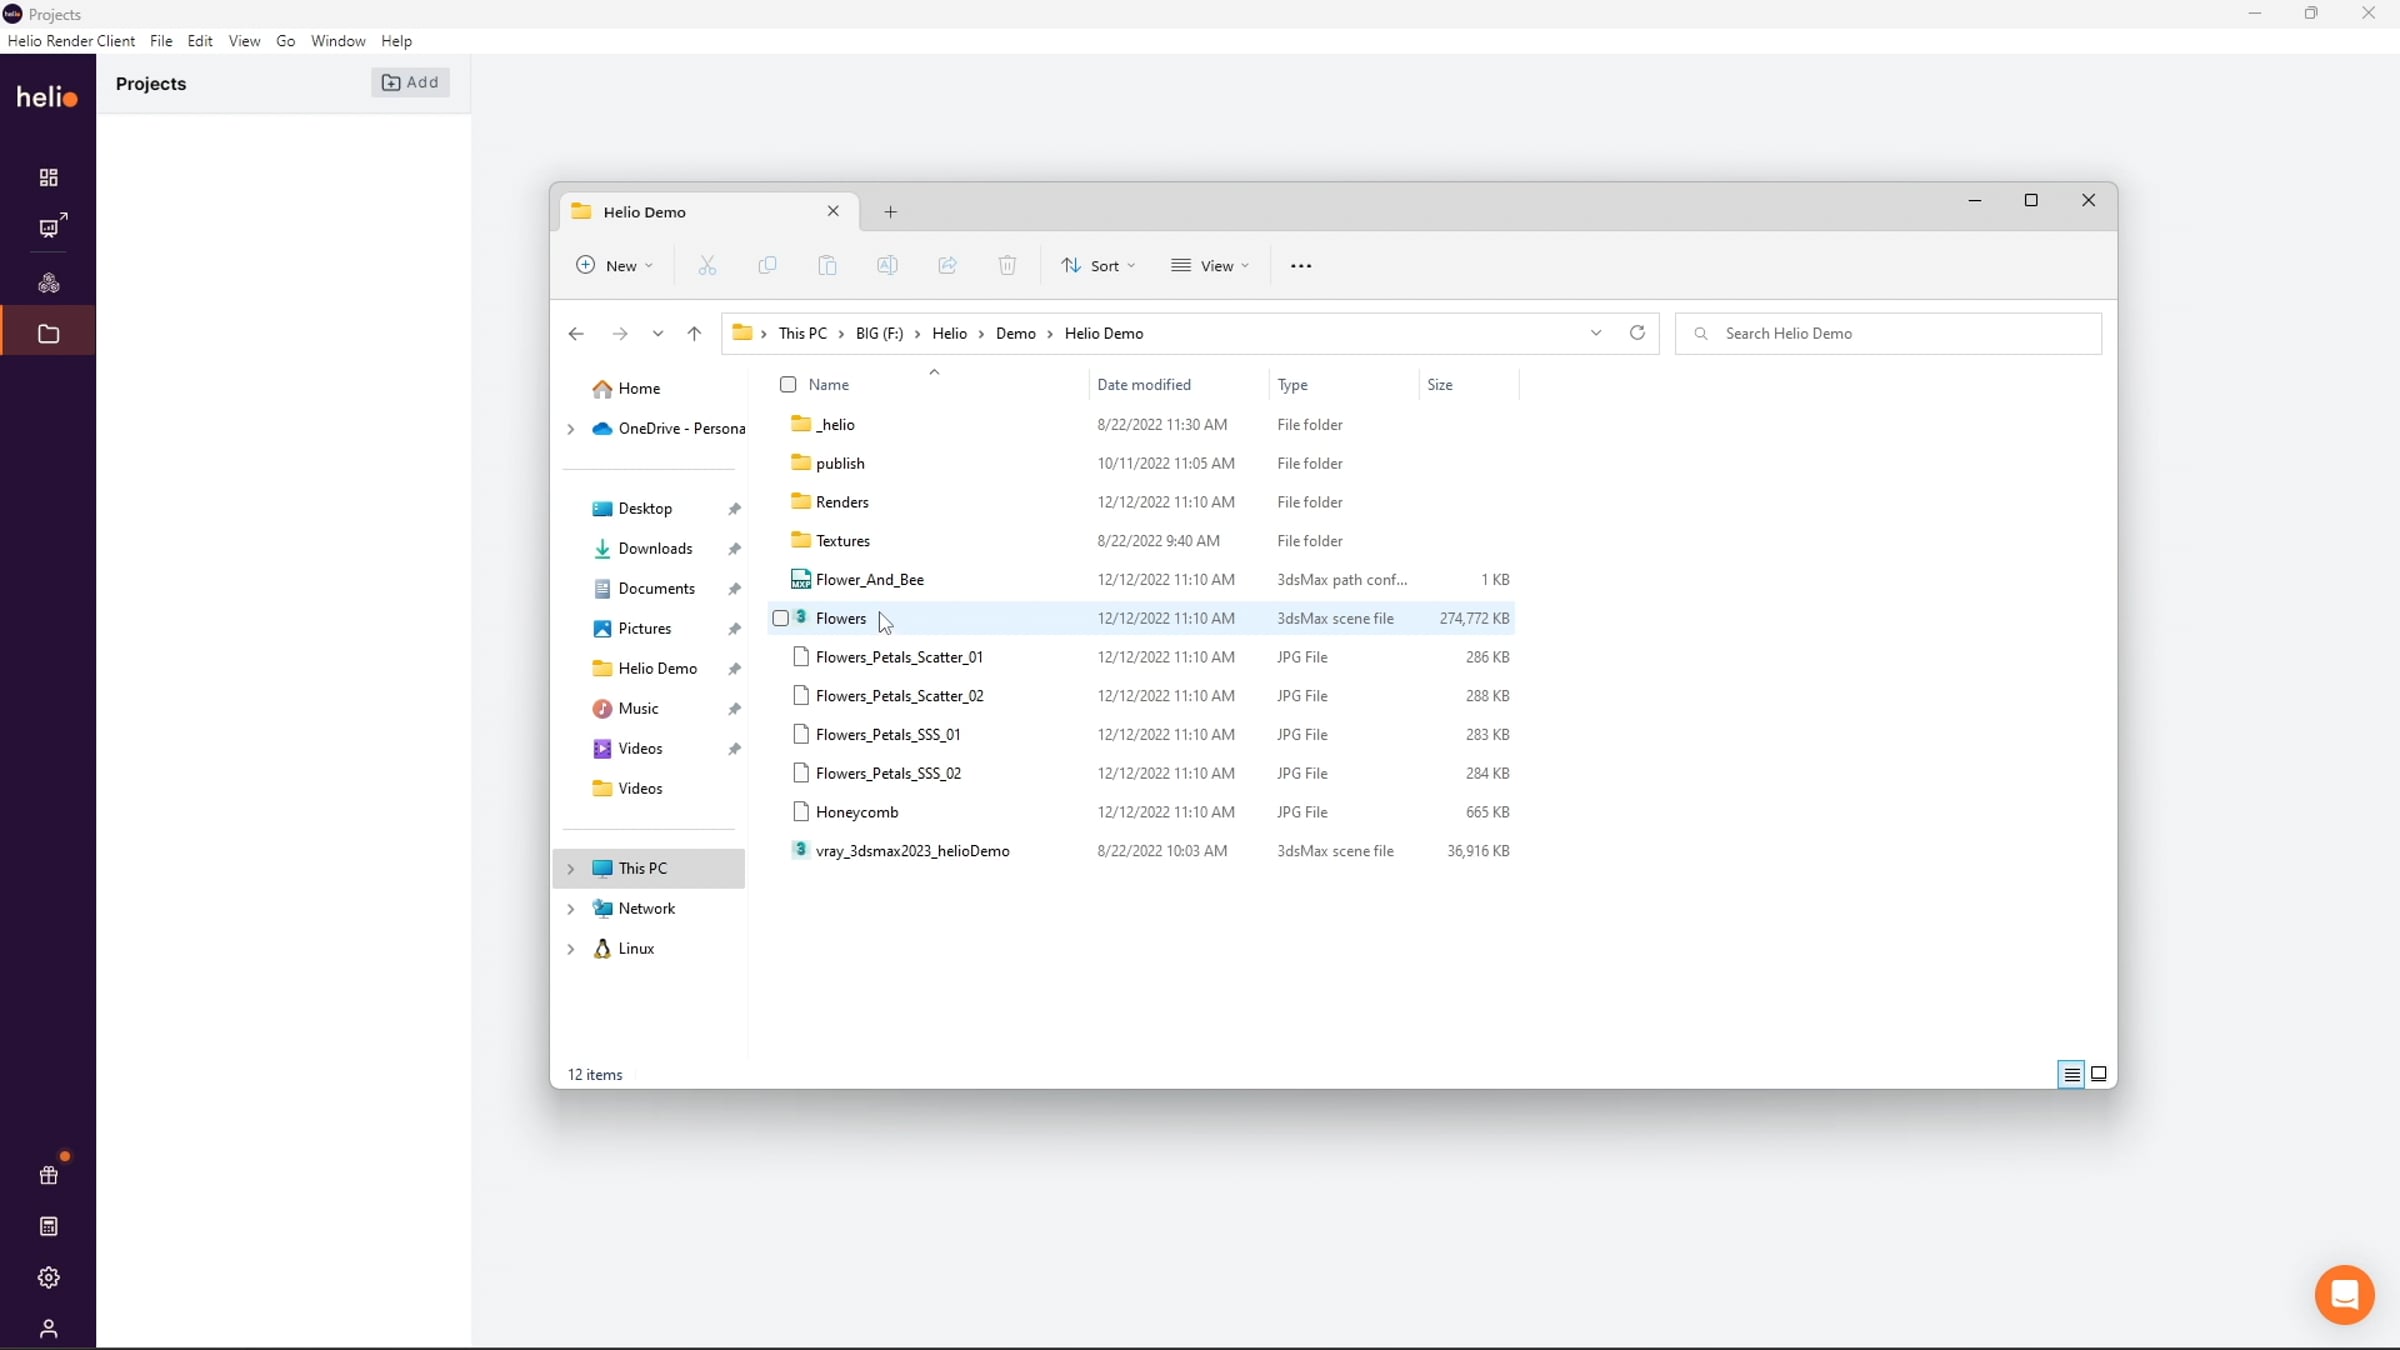
Task: Click the Rename icon in Explorer toolbar
Action: click(x=887, y=265)
